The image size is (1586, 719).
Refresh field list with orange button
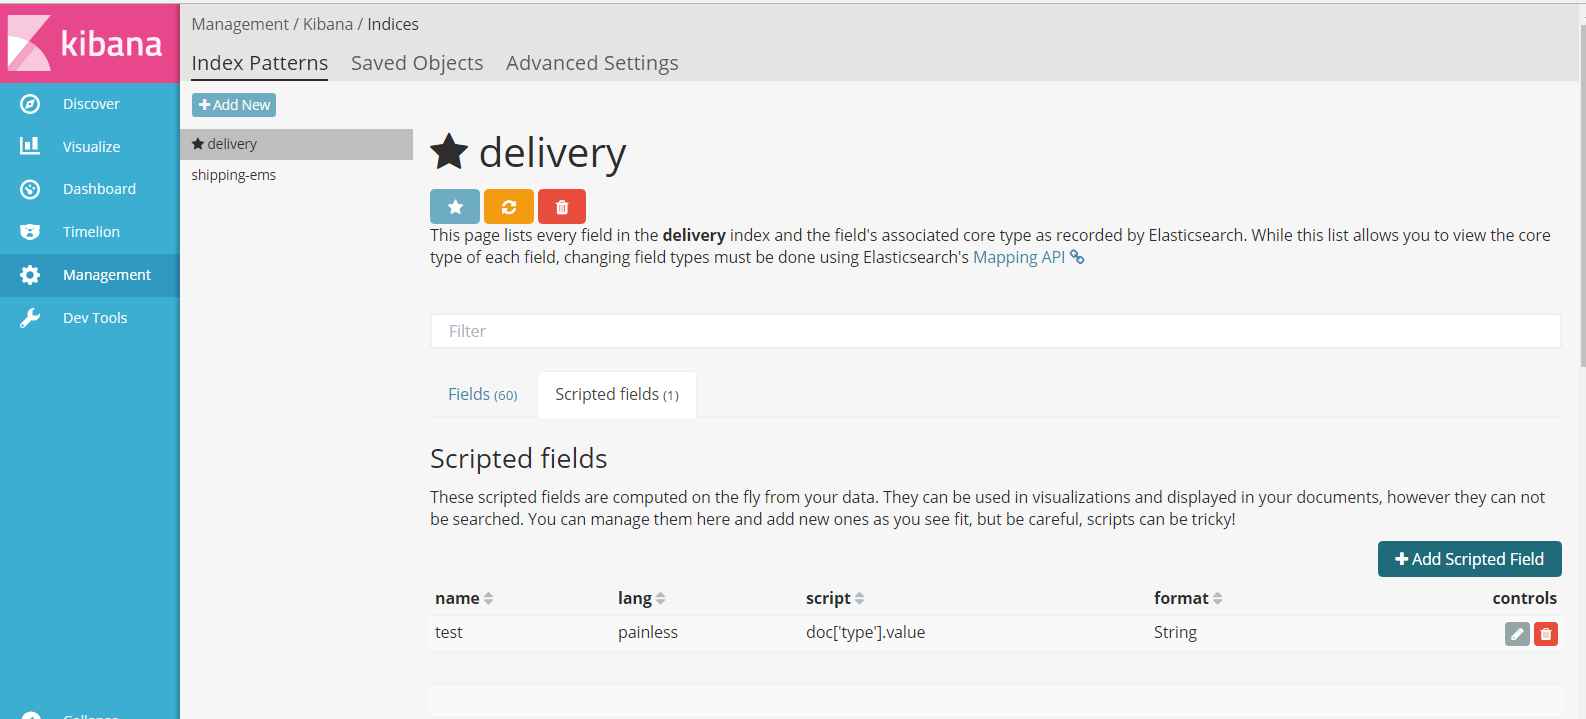(509, 207)
